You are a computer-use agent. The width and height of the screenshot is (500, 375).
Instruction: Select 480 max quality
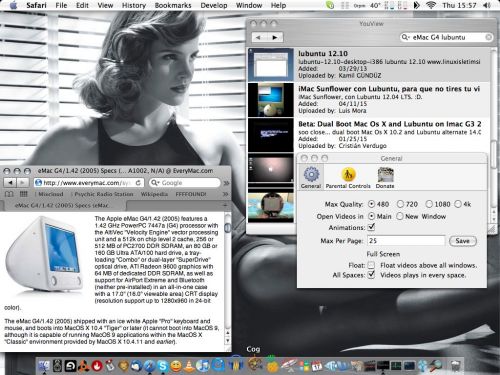coord(371,204)
